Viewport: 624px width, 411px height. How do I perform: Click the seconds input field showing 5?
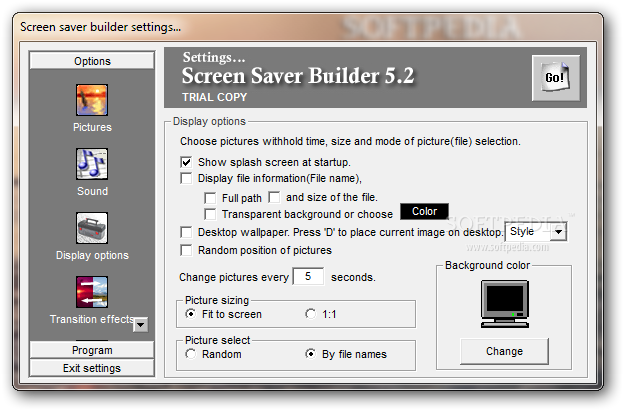(308, 277)
